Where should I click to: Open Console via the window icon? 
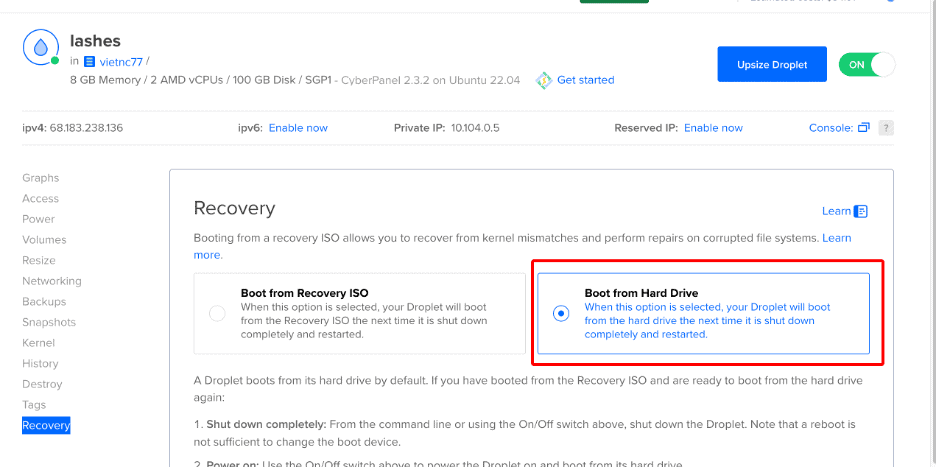[864, 128]
